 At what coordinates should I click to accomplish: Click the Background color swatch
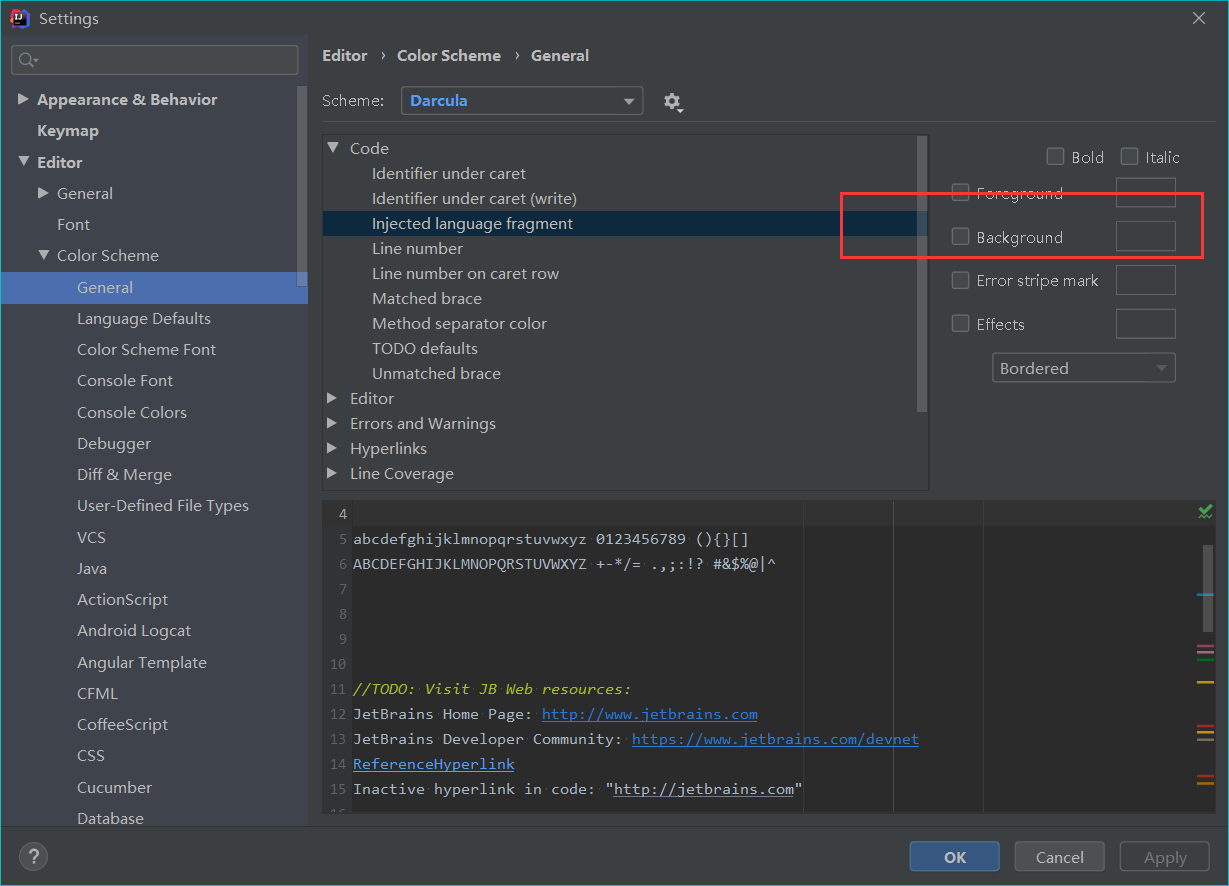(1145, 236)
